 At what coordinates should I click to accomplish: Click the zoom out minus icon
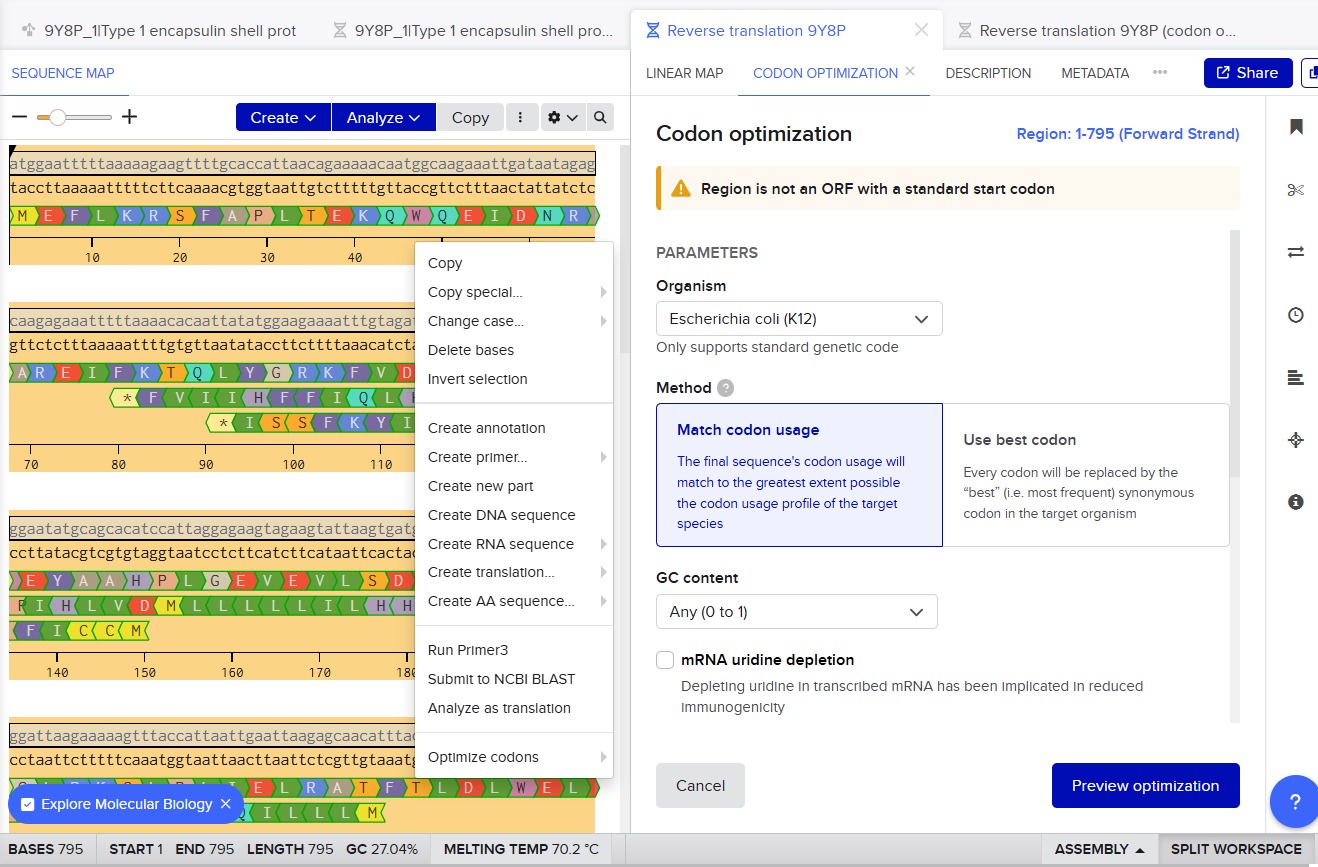(x=19, y=117)
